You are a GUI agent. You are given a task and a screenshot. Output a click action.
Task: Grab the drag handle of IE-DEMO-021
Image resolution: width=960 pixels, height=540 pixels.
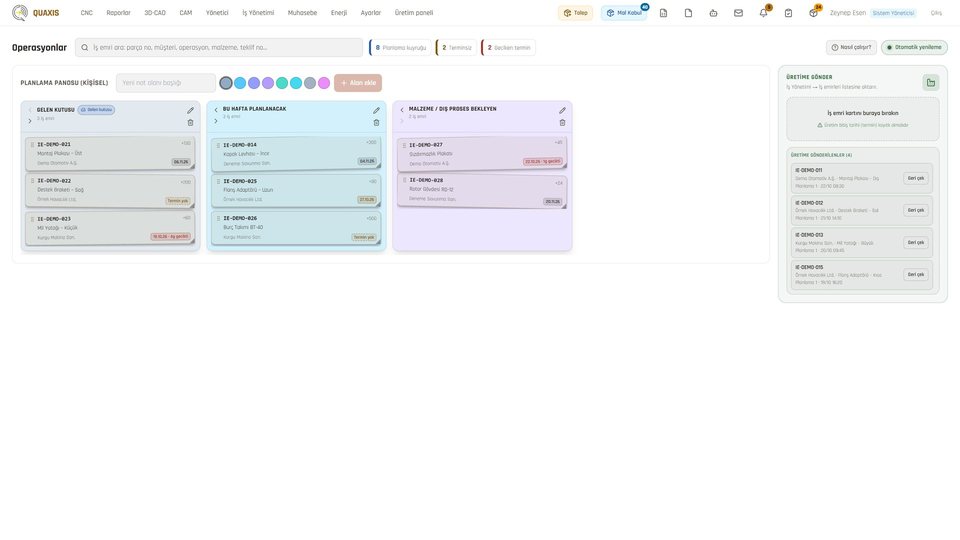(32, 145)
